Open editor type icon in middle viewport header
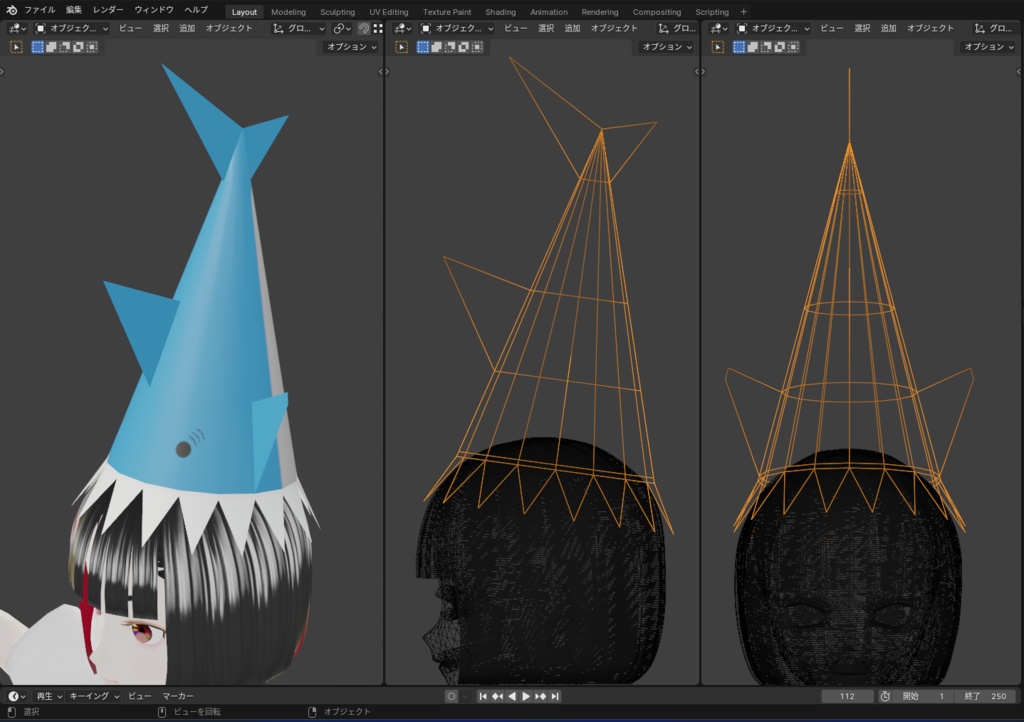Screen dimensions: 1024x722 [403, 29]
